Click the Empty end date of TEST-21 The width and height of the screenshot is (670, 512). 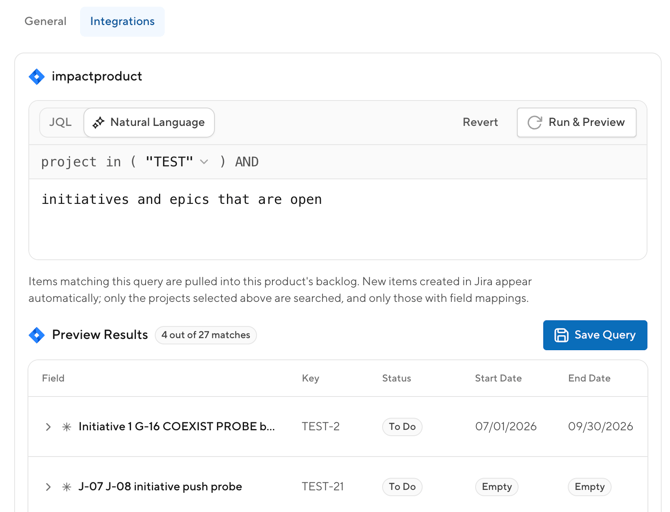click(590, 487)
